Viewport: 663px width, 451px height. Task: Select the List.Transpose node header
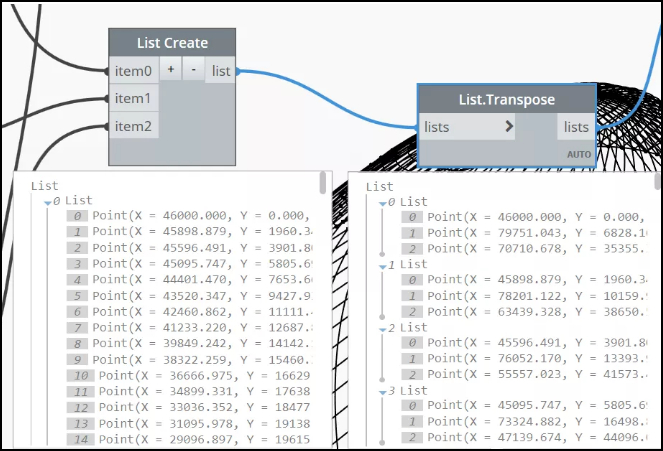tap(507, 99)
